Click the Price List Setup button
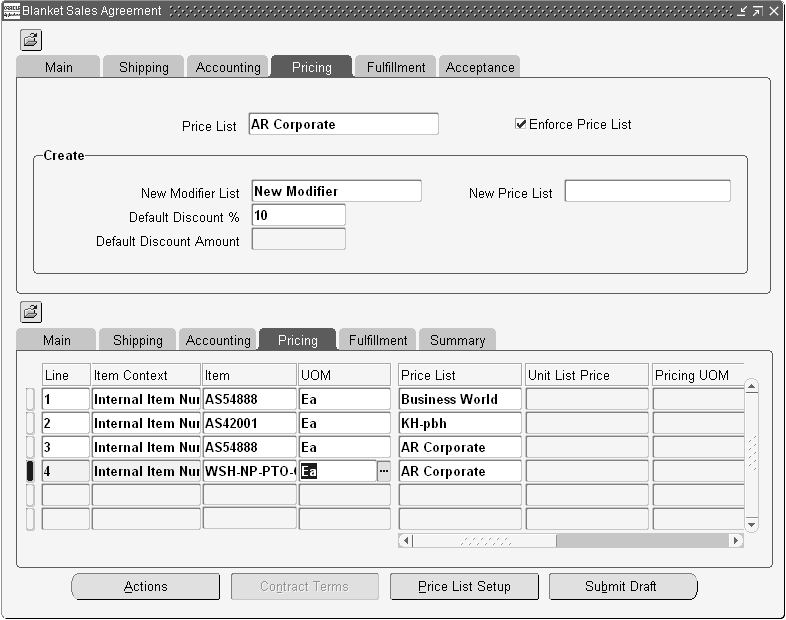The image size is (786, 620). 464,586
